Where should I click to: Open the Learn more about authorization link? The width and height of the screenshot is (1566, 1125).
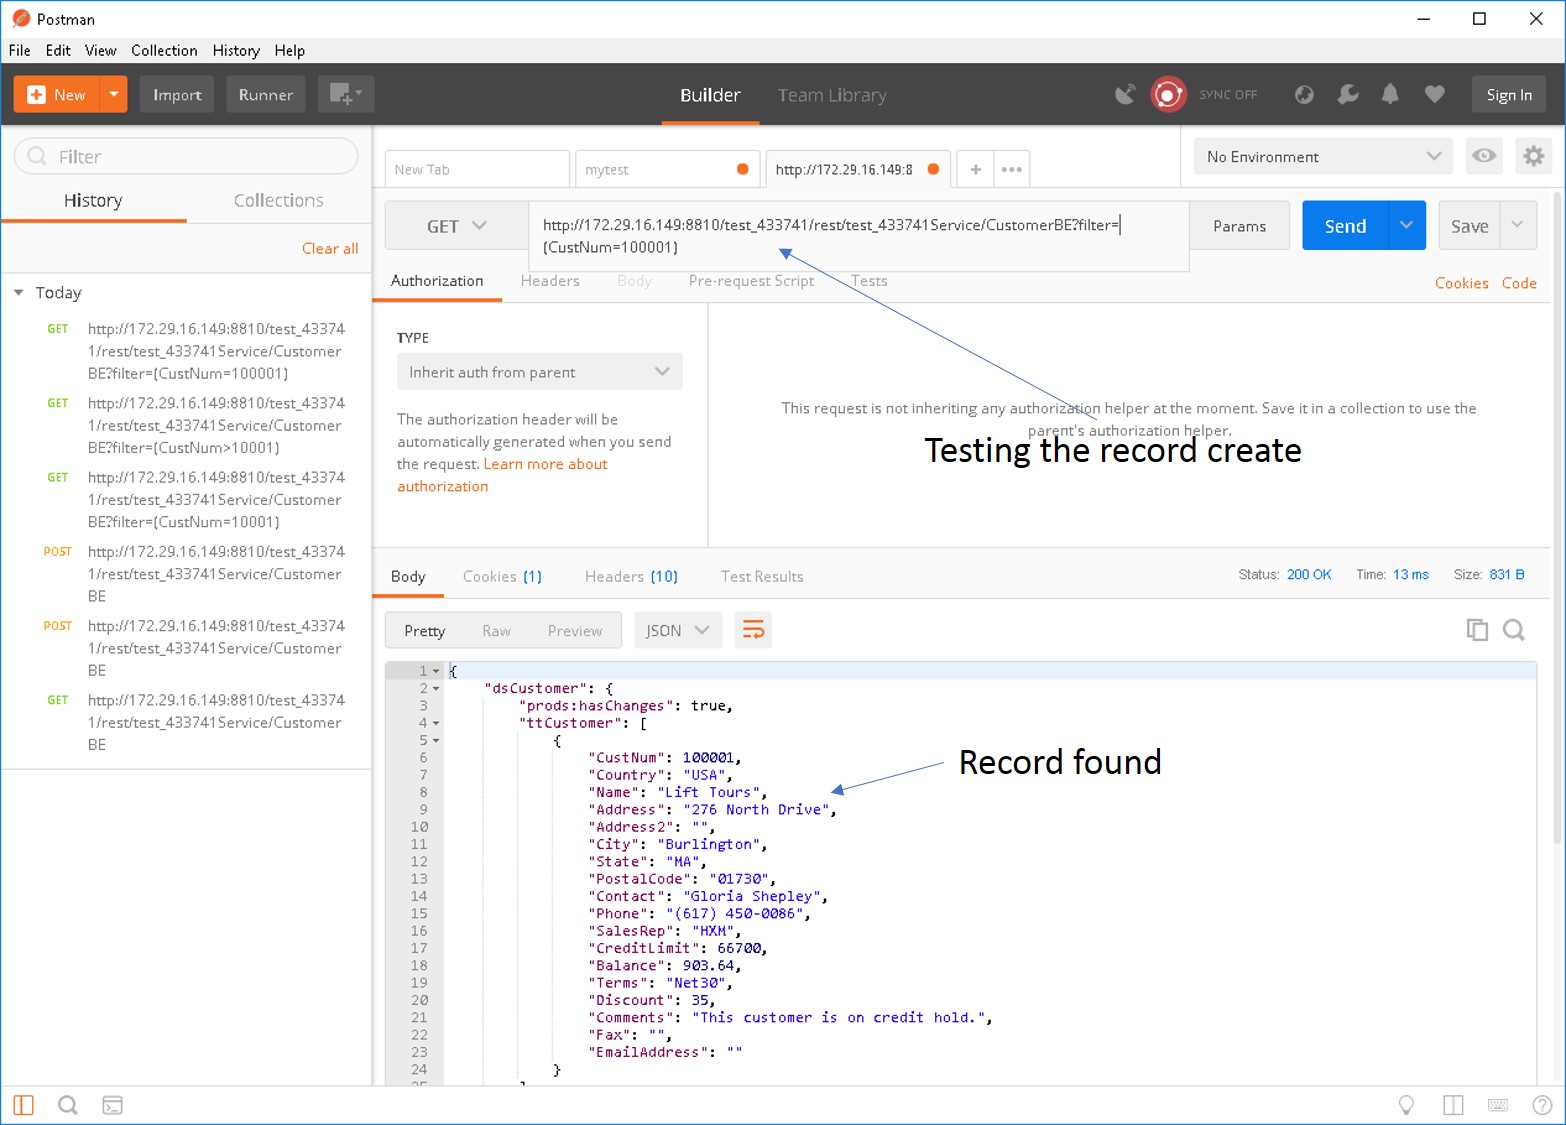click(502, 475)
